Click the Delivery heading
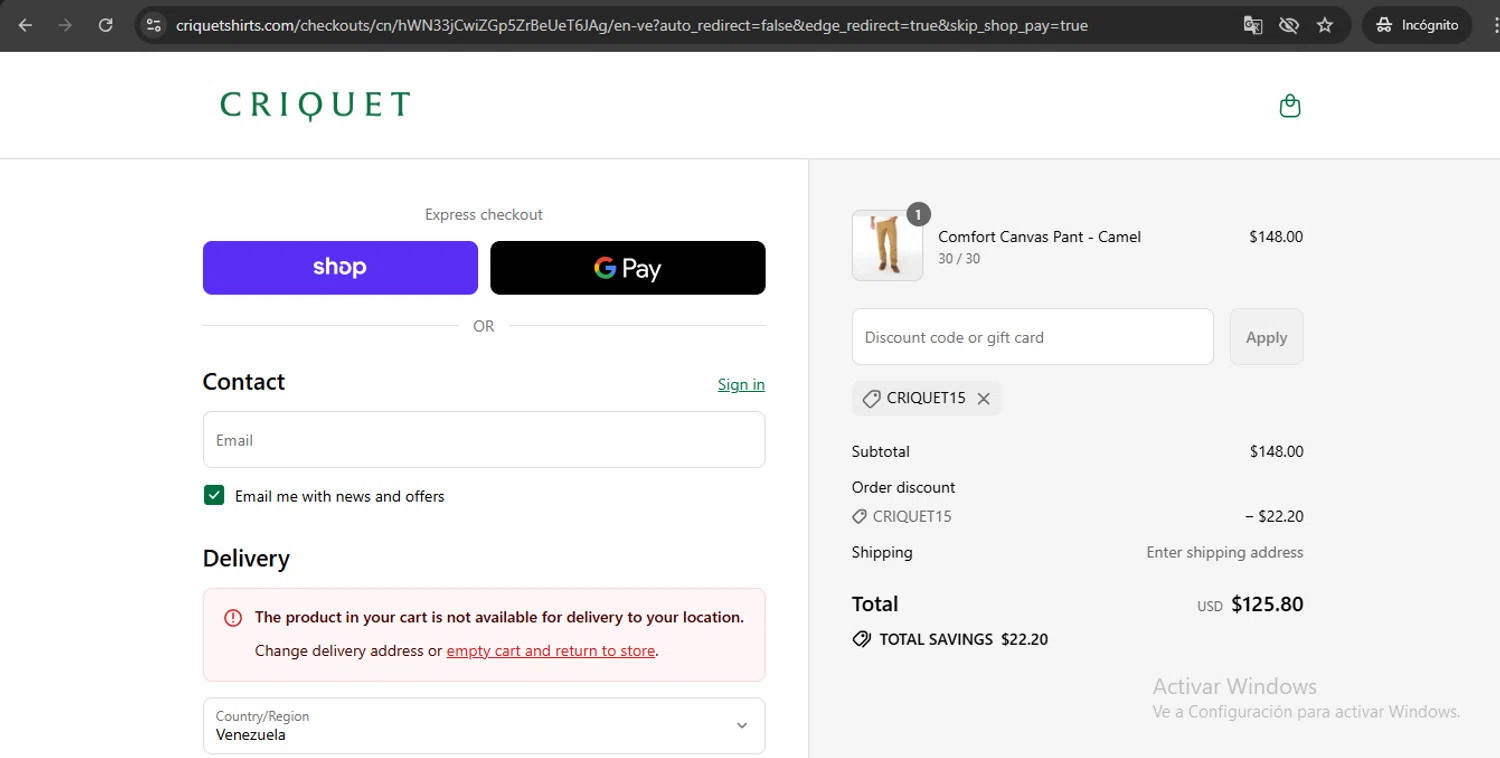 tap(246, 558)
